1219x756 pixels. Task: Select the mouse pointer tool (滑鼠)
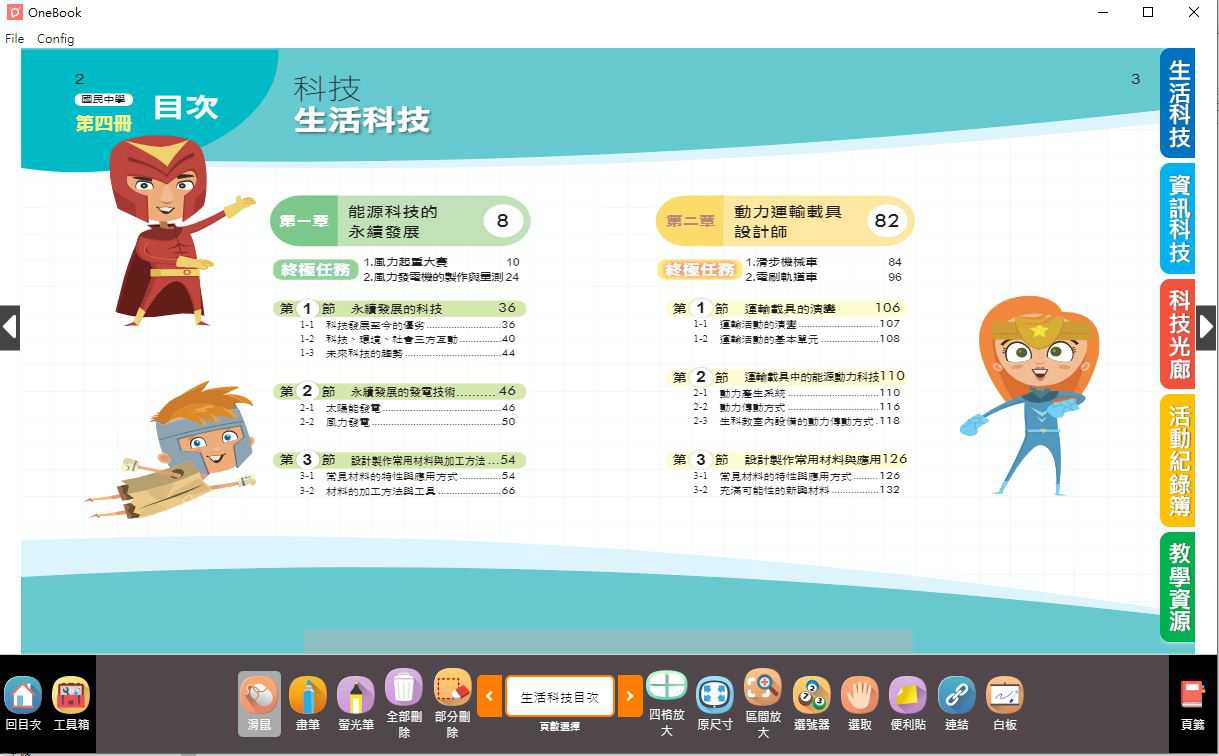pyautogui.click(x=259, y=704)
